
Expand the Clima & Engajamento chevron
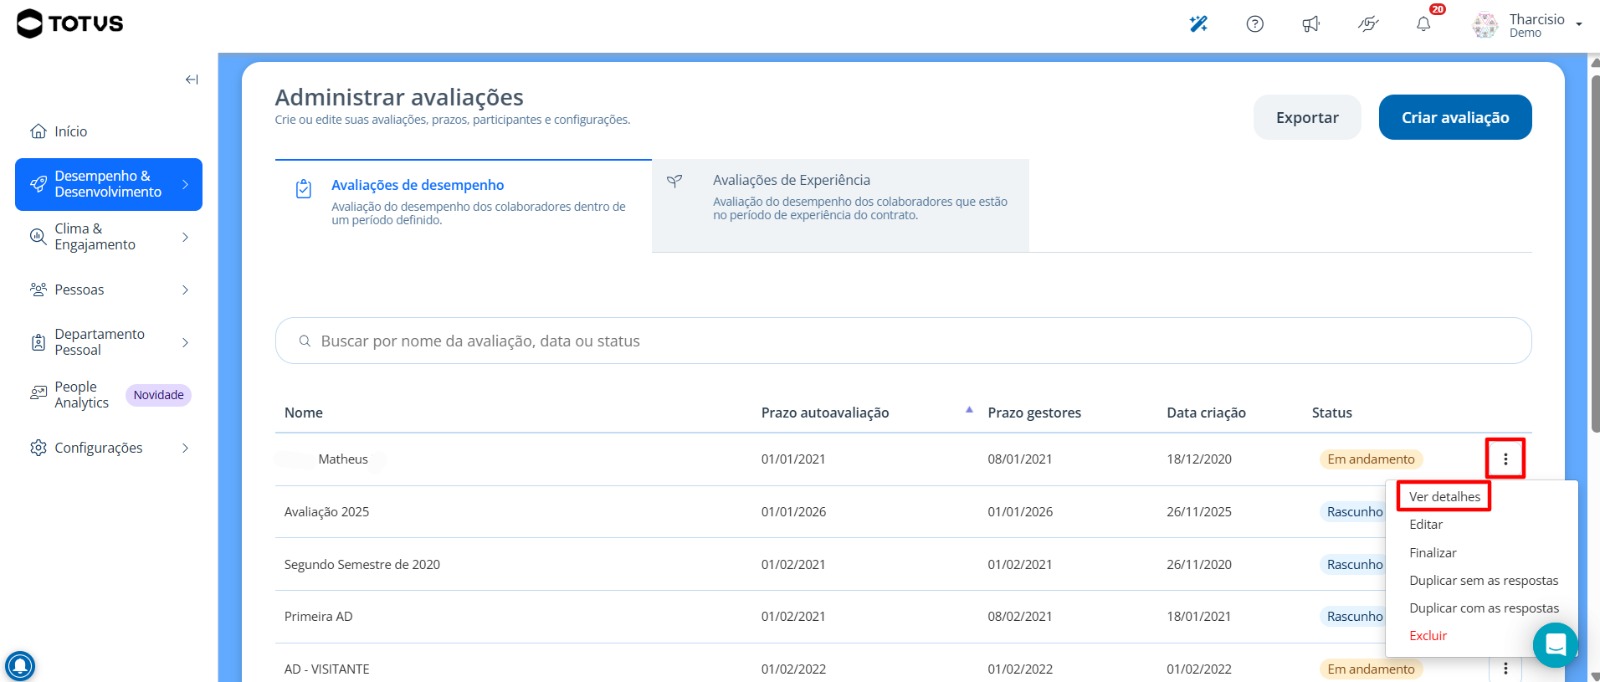pyautogui.click(x=185, y=237)
